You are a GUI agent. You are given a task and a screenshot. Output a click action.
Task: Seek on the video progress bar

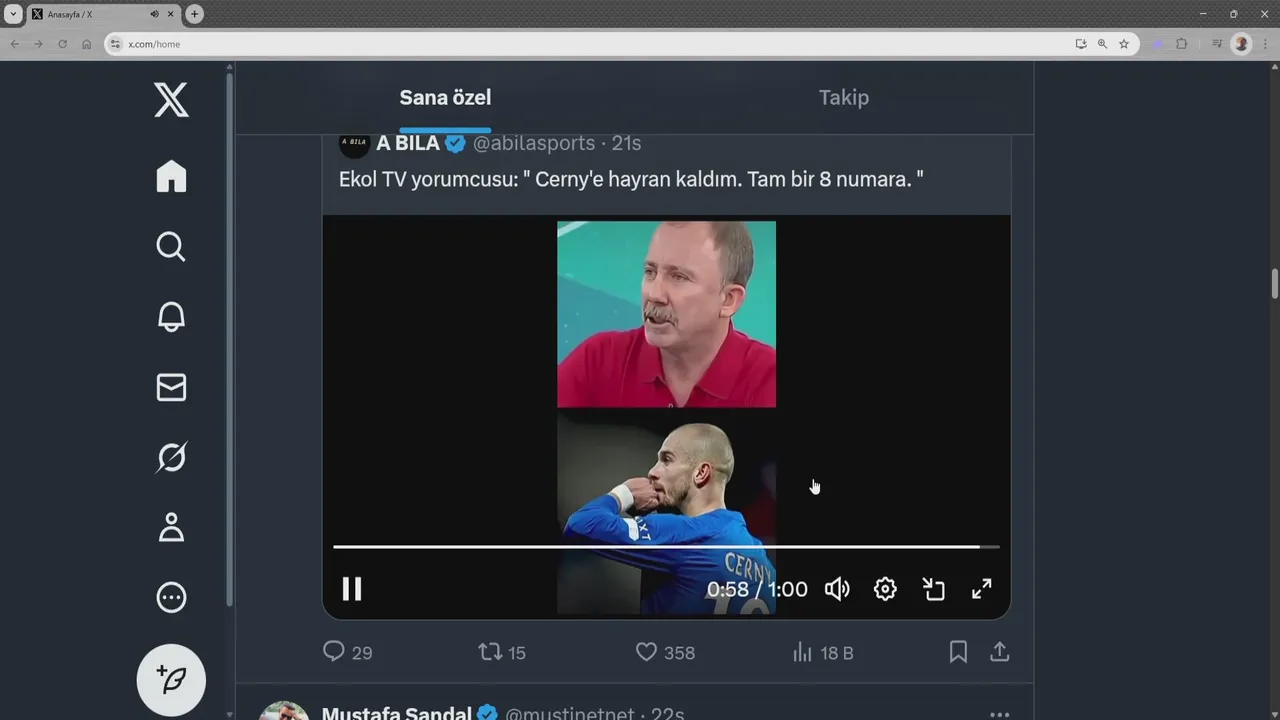point(666,547)
